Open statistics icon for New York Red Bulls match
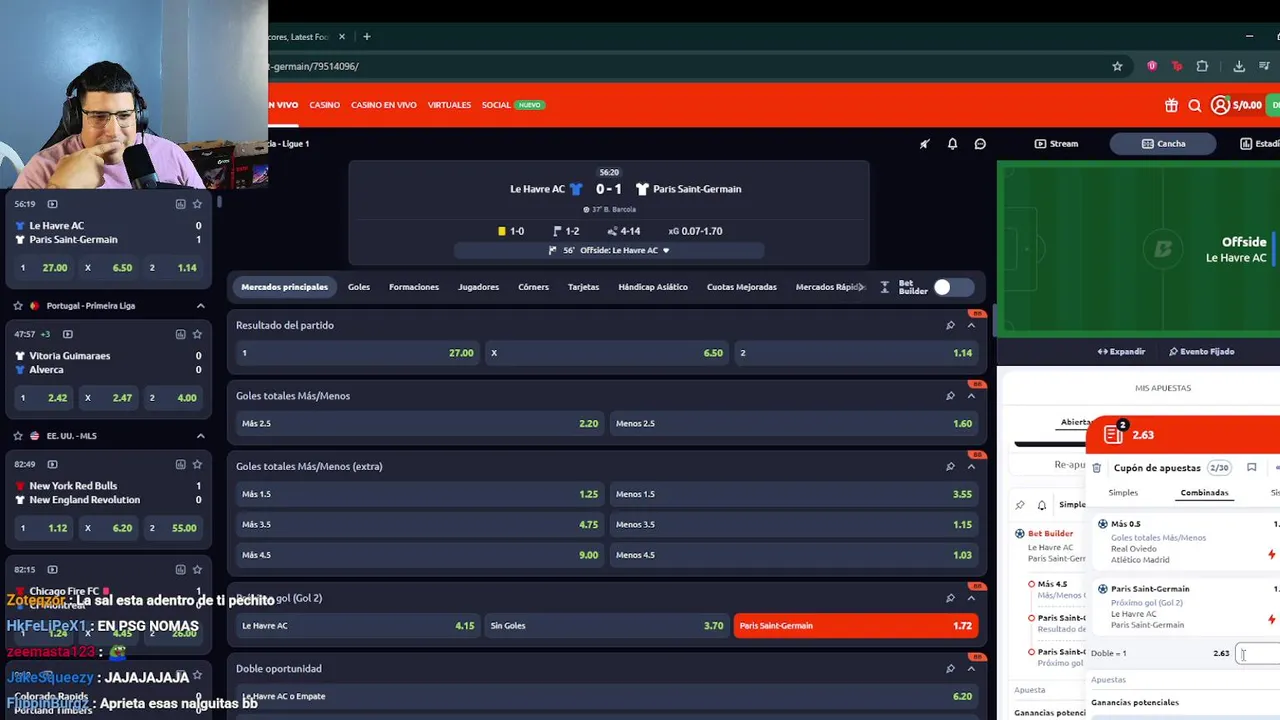This screenshot has height=720, width=1280. (181, 464)
